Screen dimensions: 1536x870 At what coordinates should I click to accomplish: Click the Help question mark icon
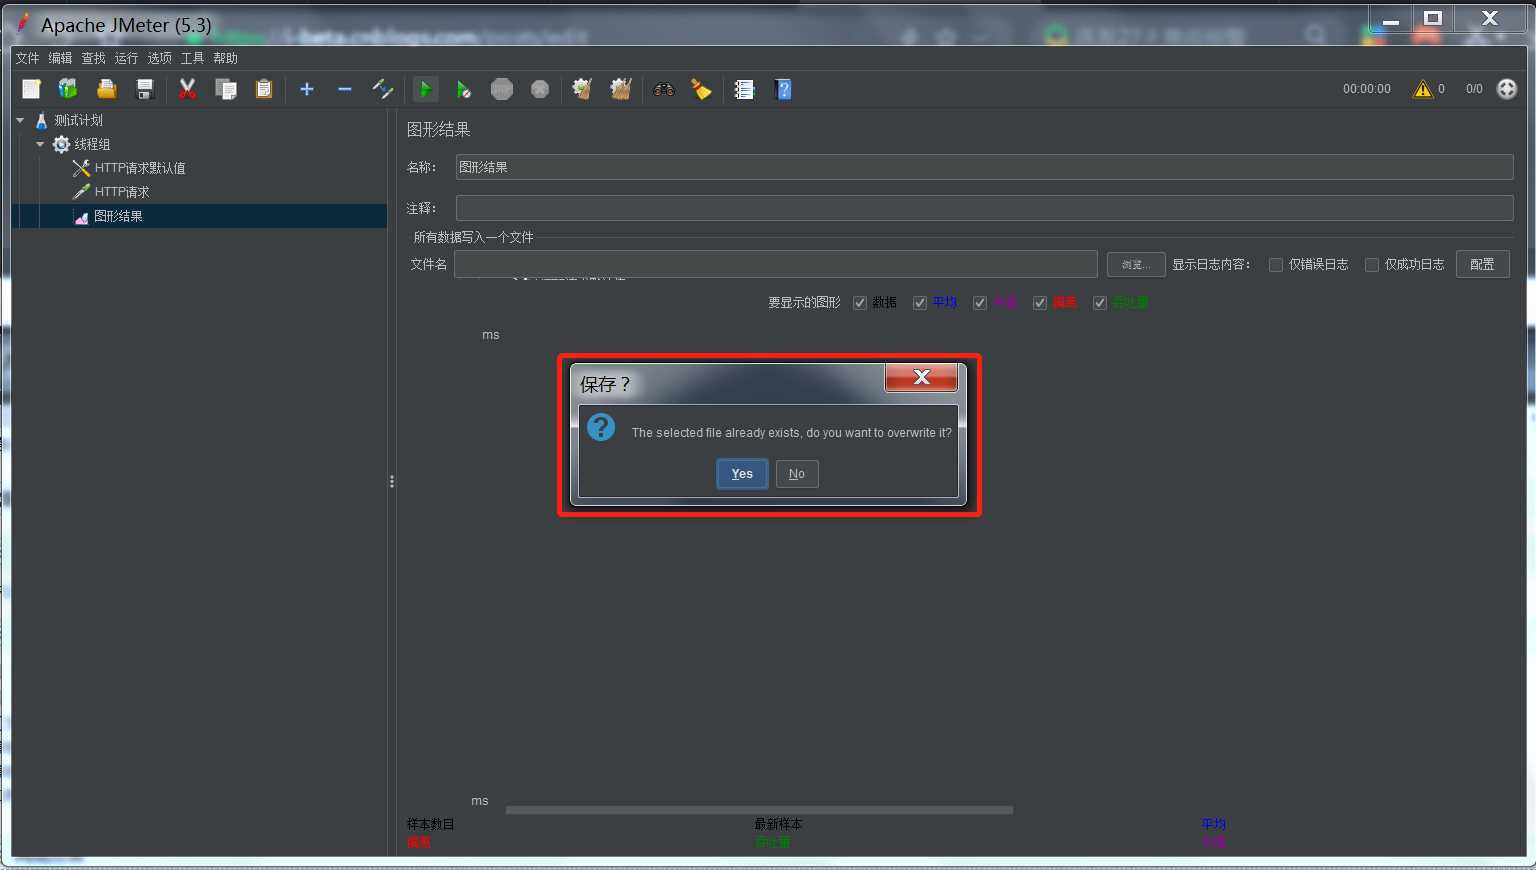[783, 89]
